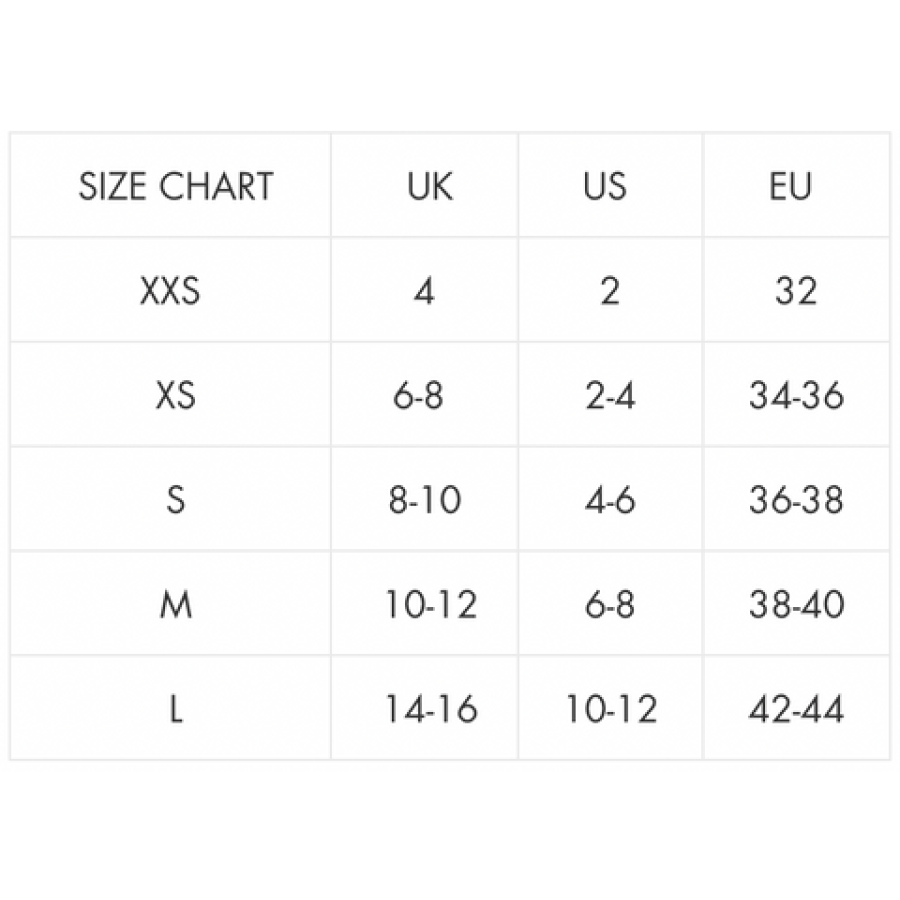Select EU 34-36 cell
Viewport: 900px width, 900px height.
tap(796, 397)
